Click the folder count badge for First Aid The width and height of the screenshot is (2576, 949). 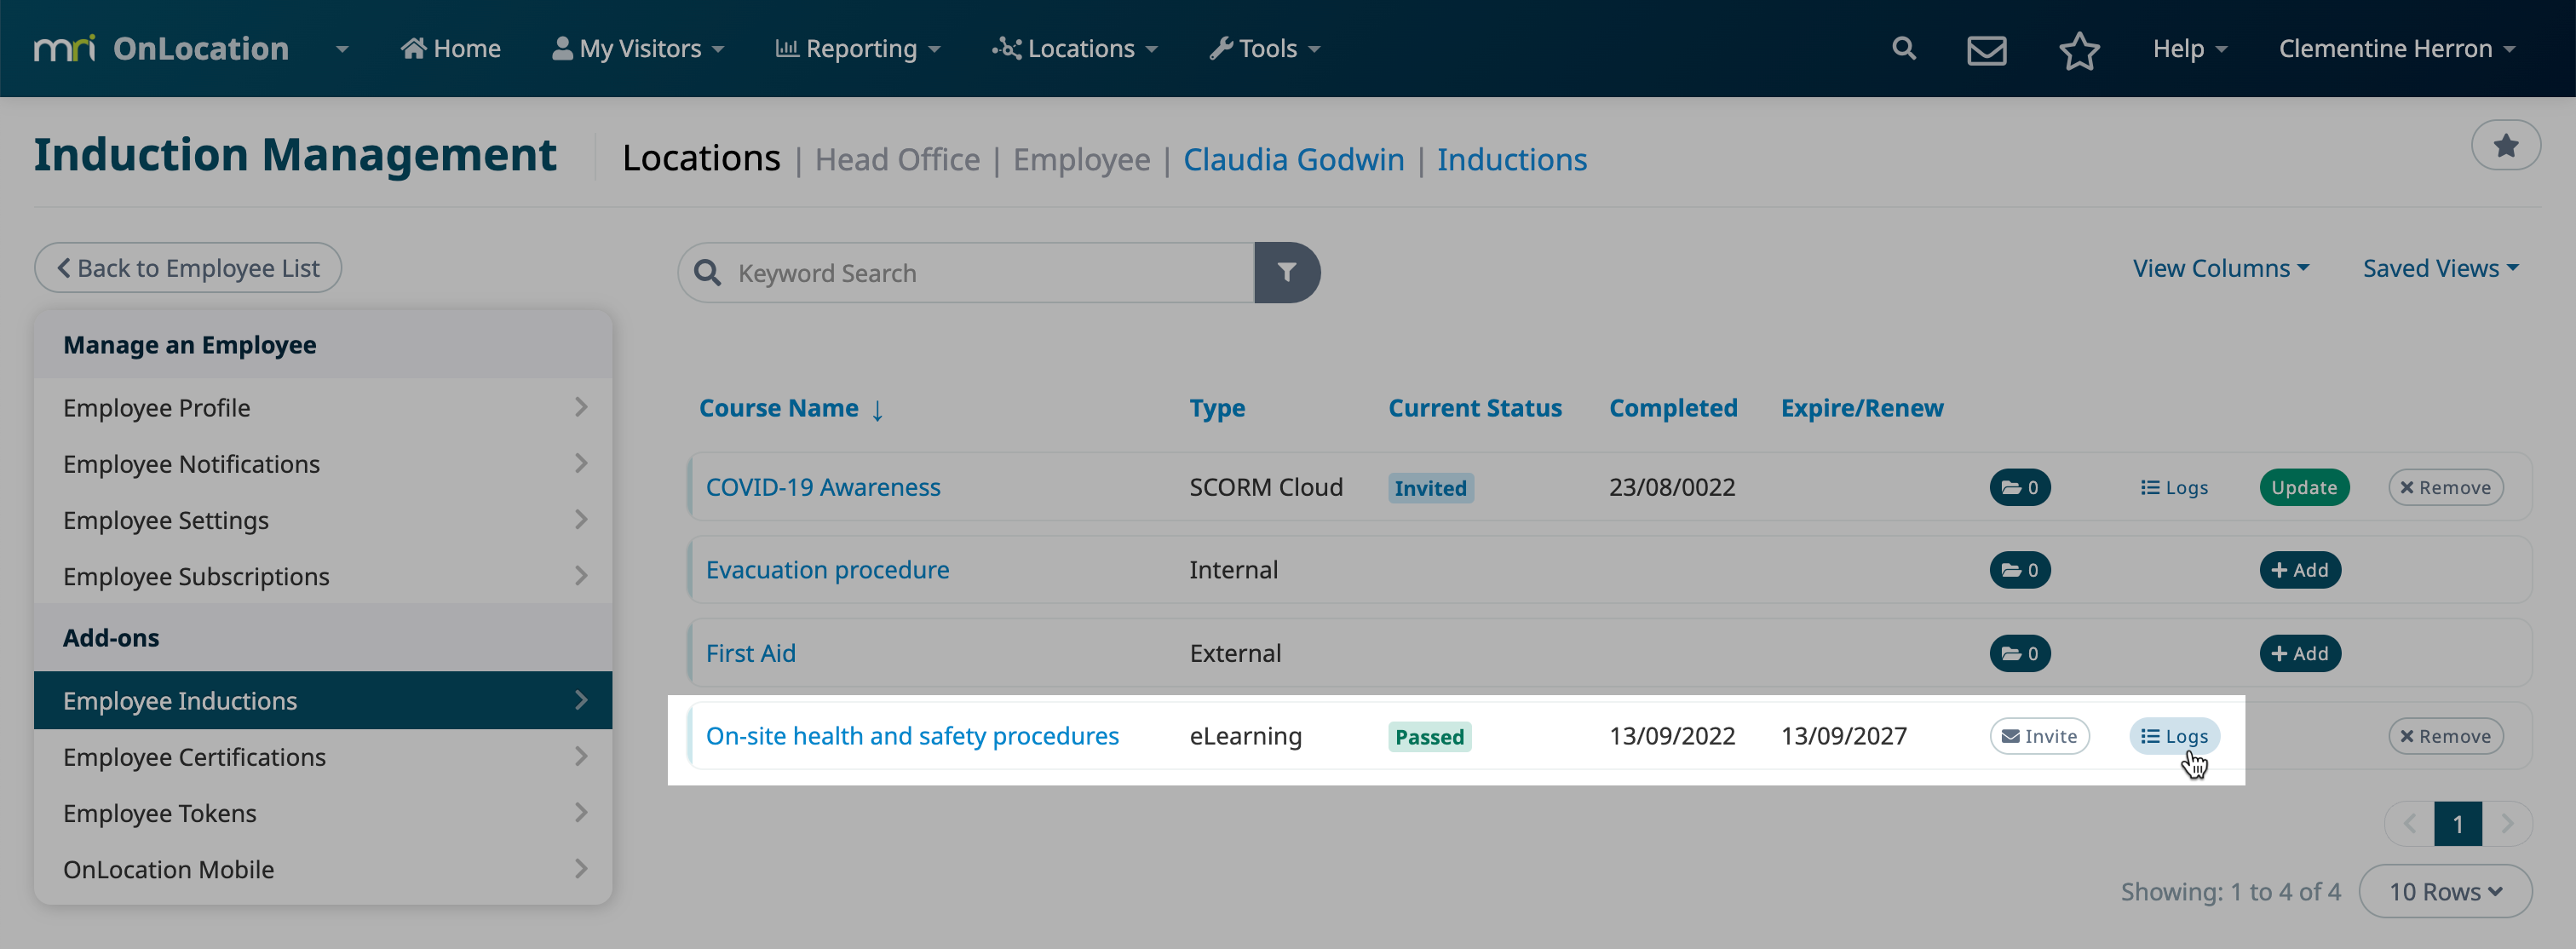[2019, 653]
